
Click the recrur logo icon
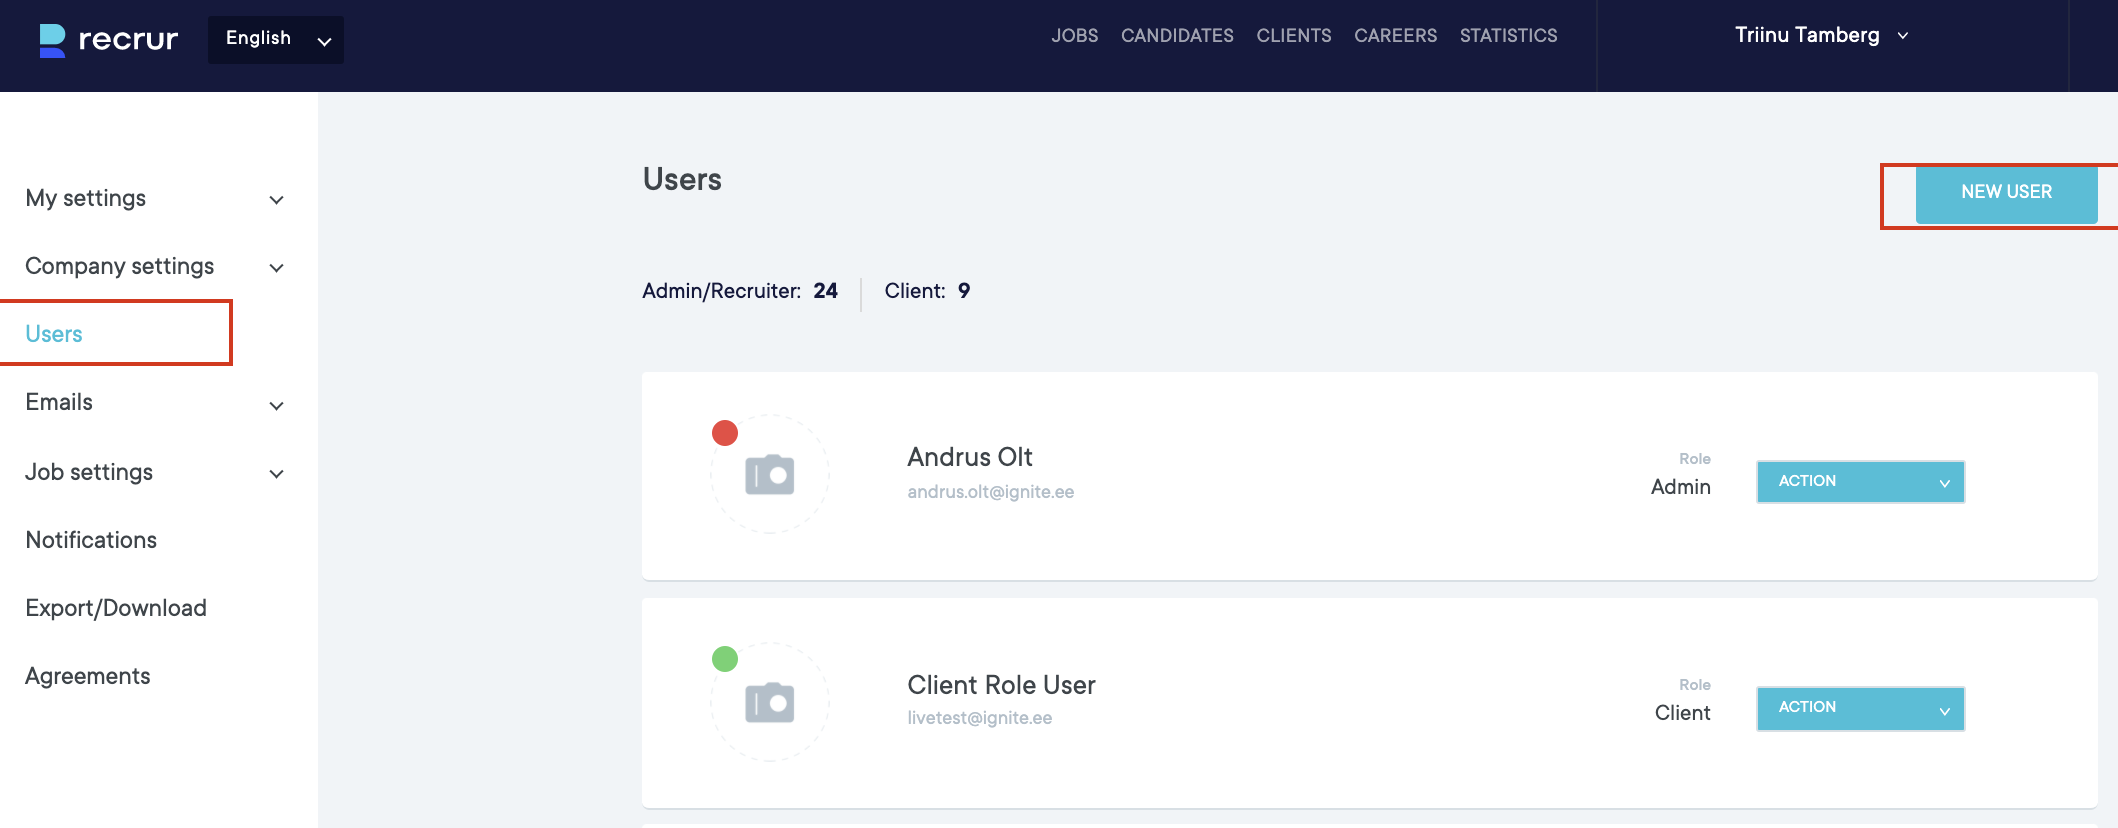pyautogui.click(x=52, y=40)
